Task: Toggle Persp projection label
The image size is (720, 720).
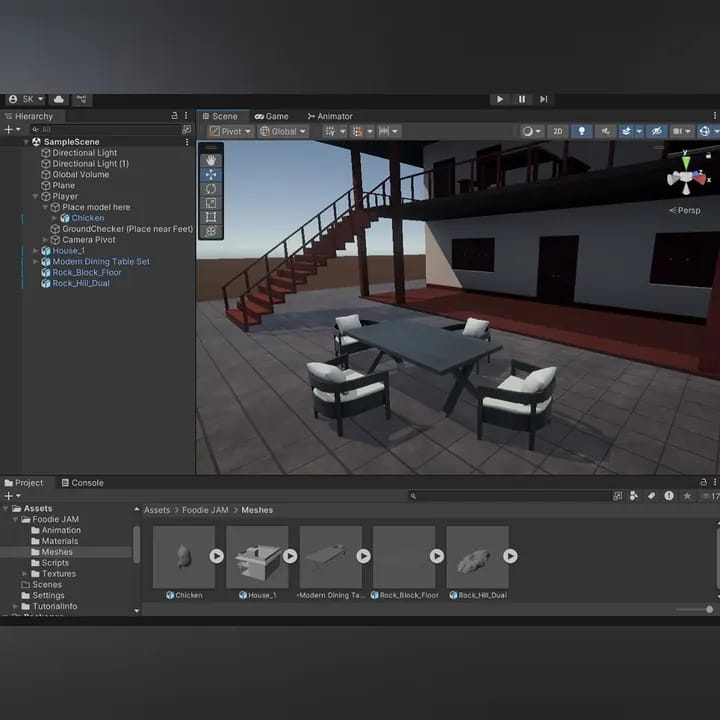Action: [x=685, y=210]
